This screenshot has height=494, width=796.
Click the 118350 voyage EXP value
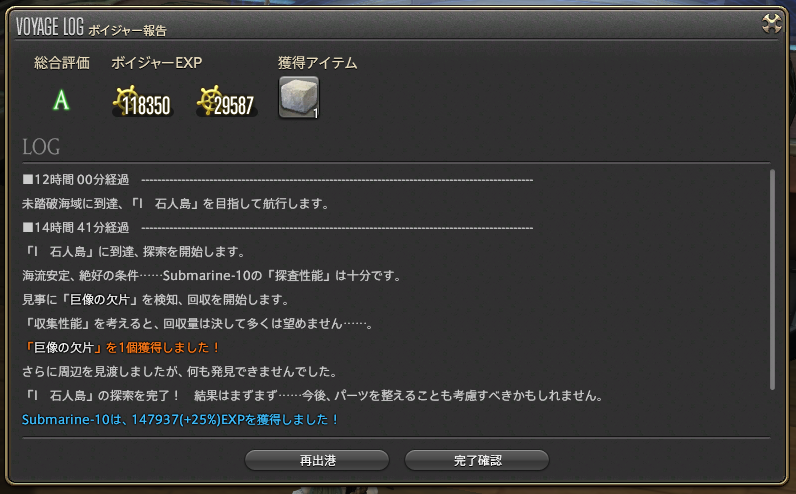(147, 106)
